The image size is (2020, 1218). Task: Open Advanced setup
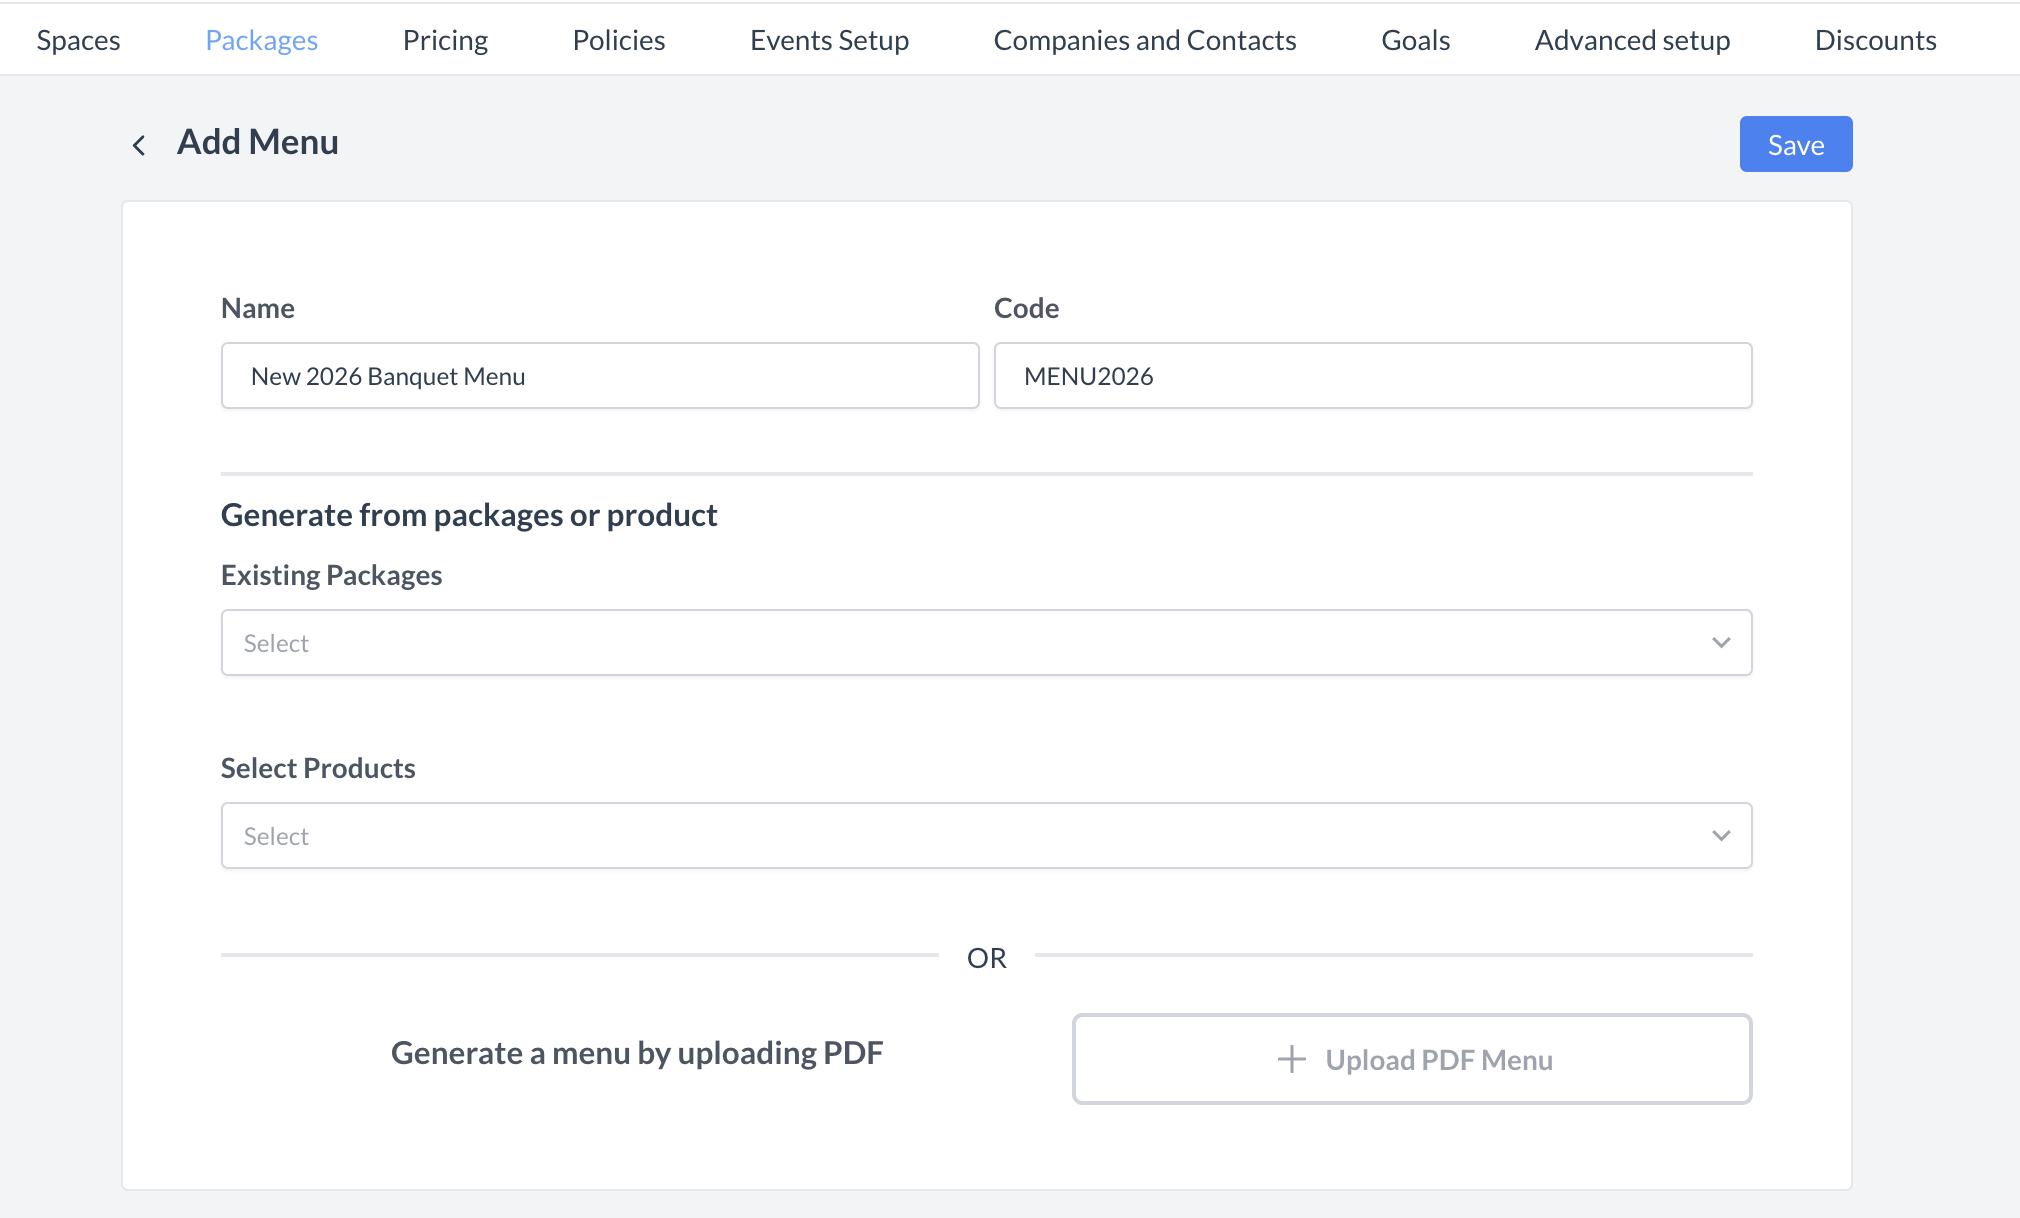click(x=1632, y=39)
